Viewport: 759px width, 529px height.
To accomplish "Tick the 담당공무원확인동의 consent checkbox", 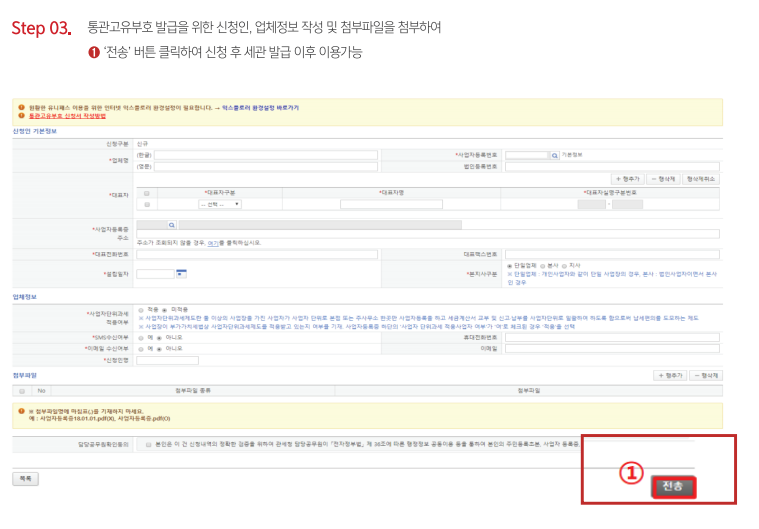I will click(148, 444).
